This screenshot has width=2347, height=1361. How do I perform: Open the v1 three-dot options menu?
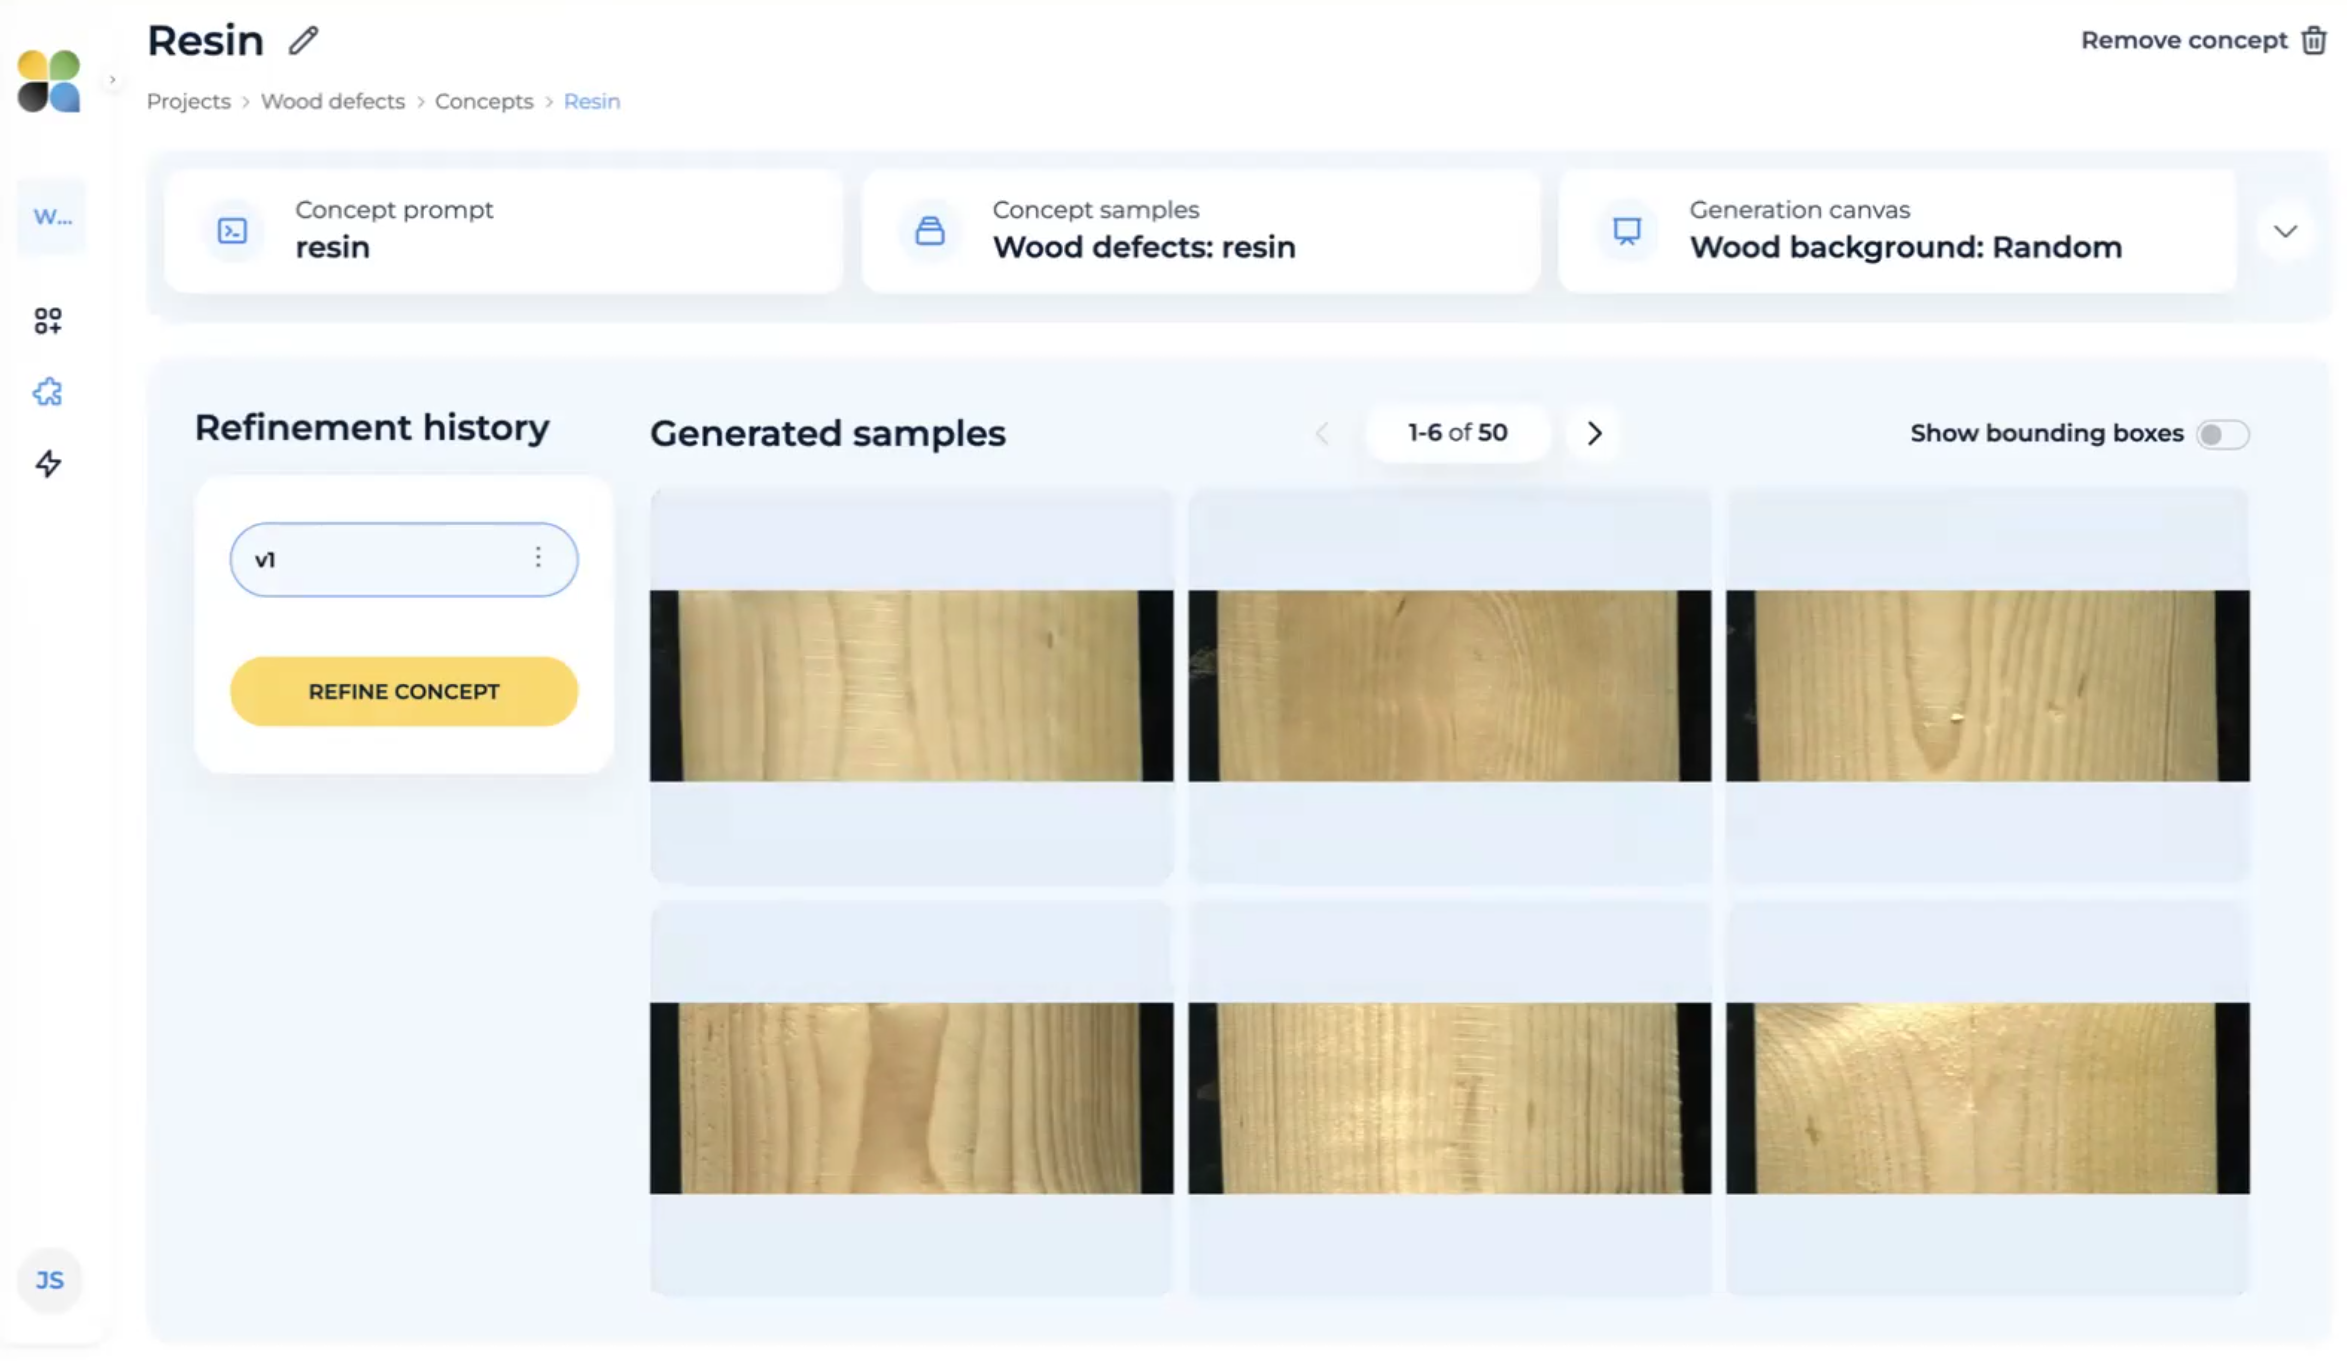538,558
